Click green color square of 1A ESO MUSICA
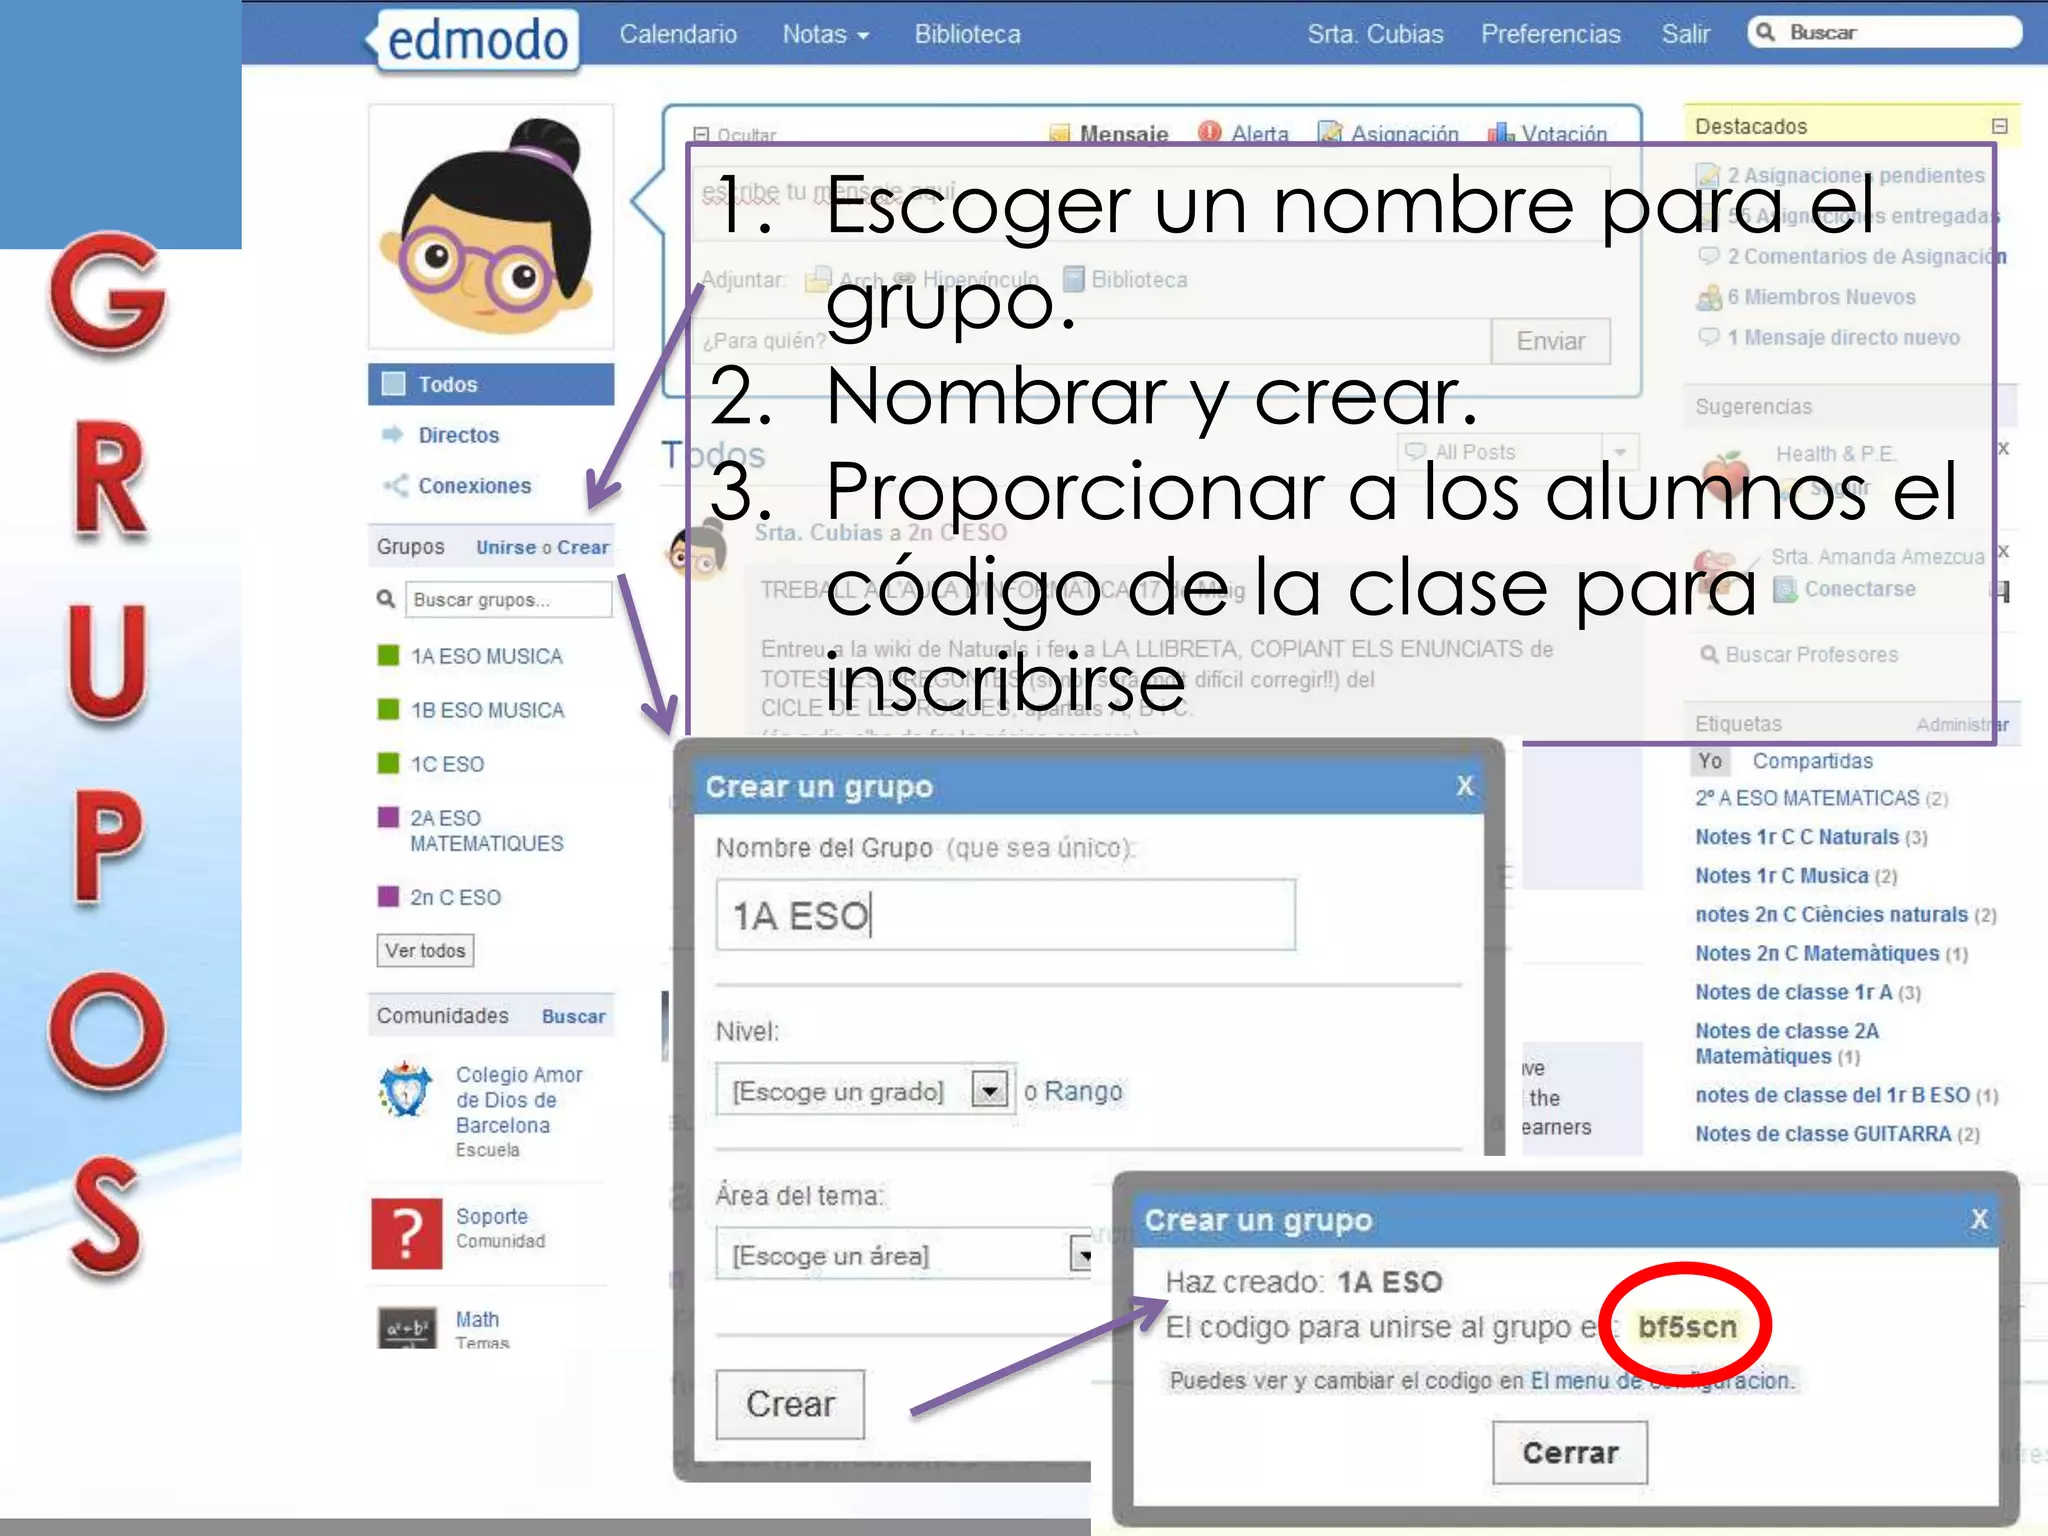 pyautogui.click(x=388, y=655)
